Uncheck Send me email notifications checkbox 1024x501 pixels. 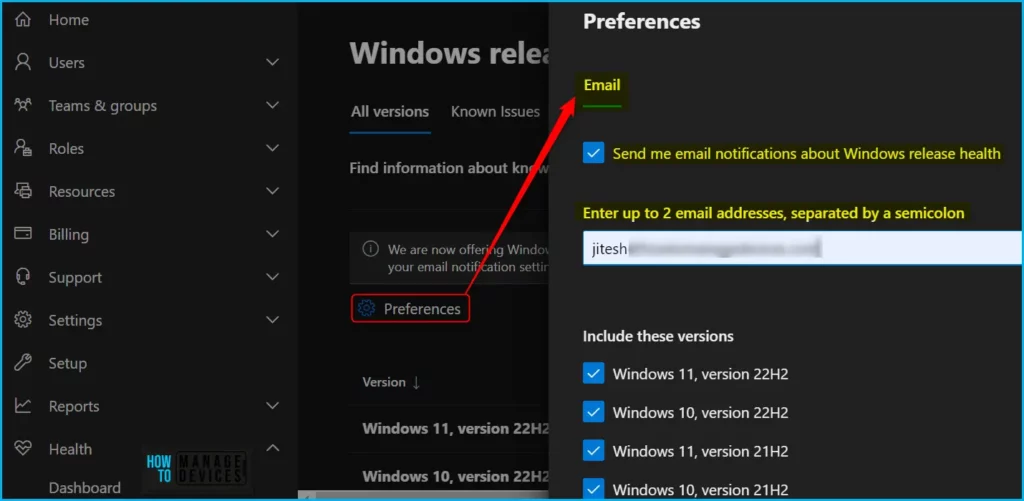pyautogui.click(x=594, y=154)
